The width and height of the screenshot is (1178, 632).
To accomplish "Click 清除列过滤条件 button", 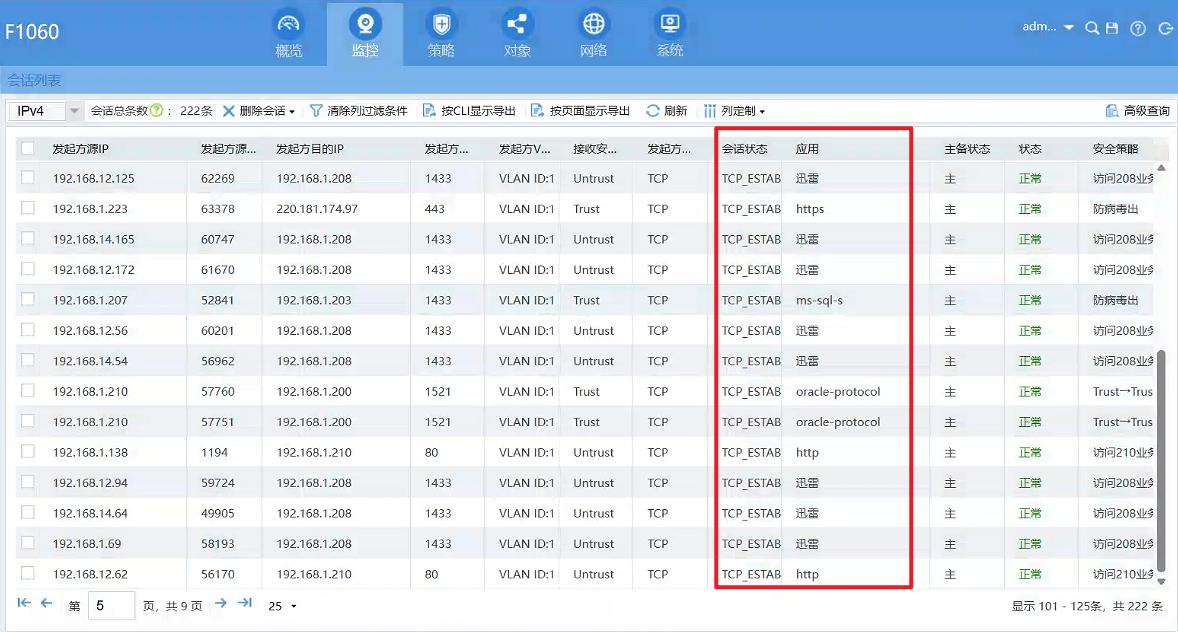I will pyautogui.click(x=358, y=111).
